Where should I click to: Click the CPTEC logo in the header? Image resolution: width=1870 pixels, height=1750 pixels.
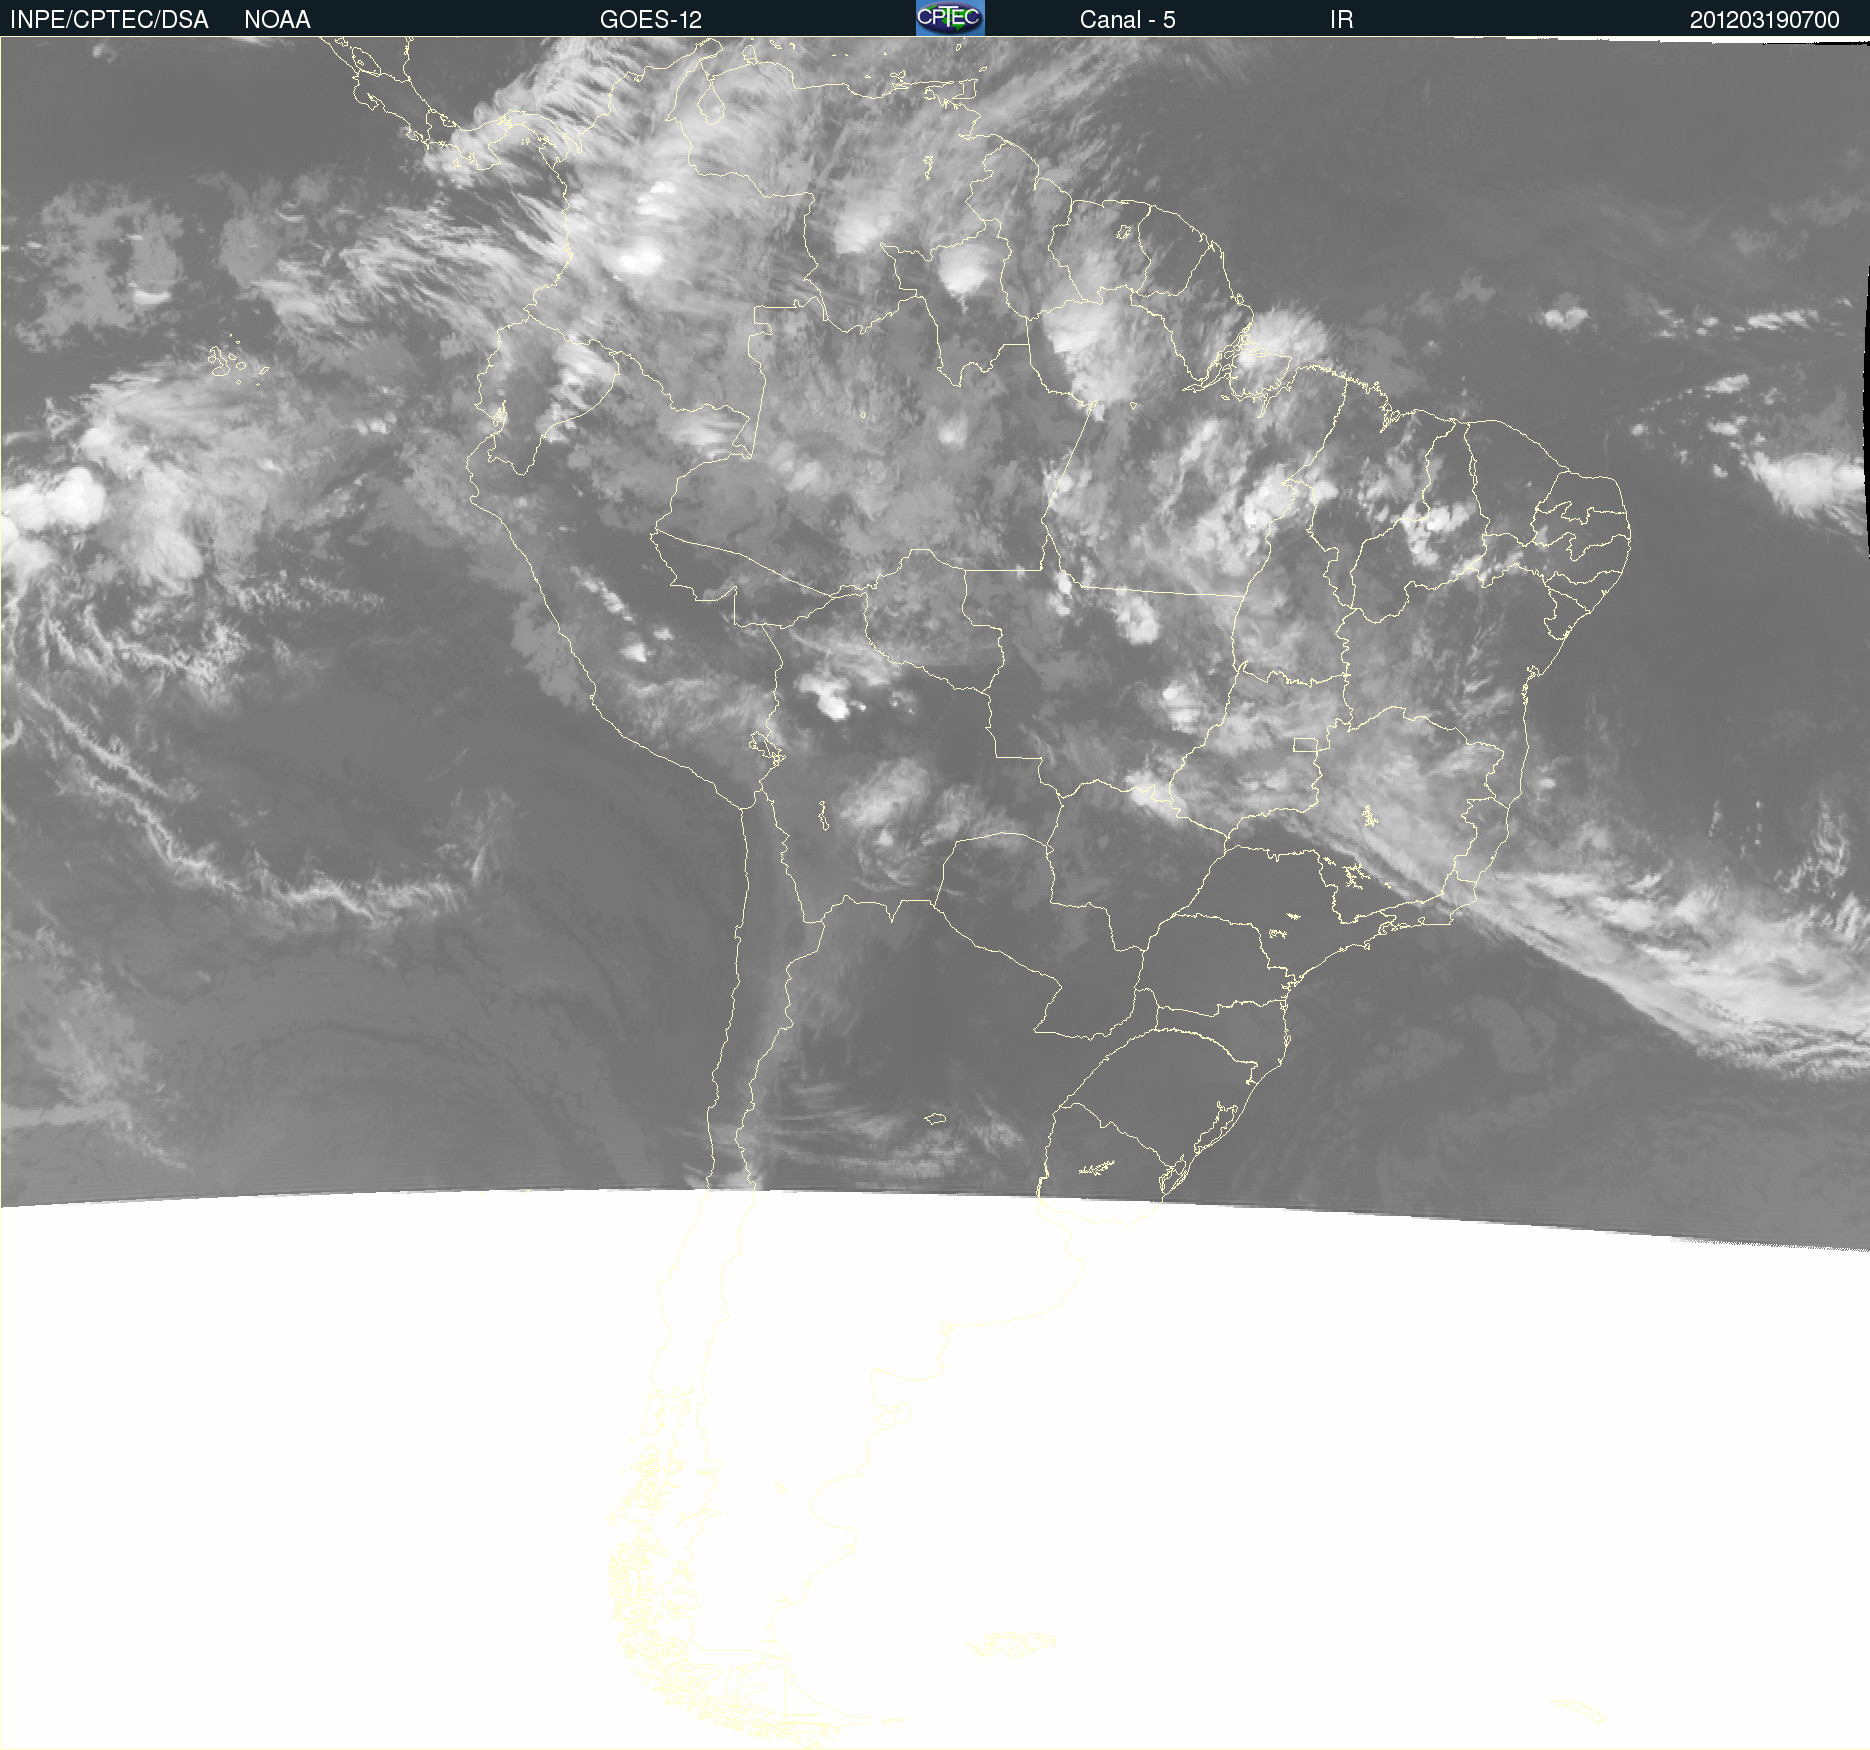pos(950,18)
